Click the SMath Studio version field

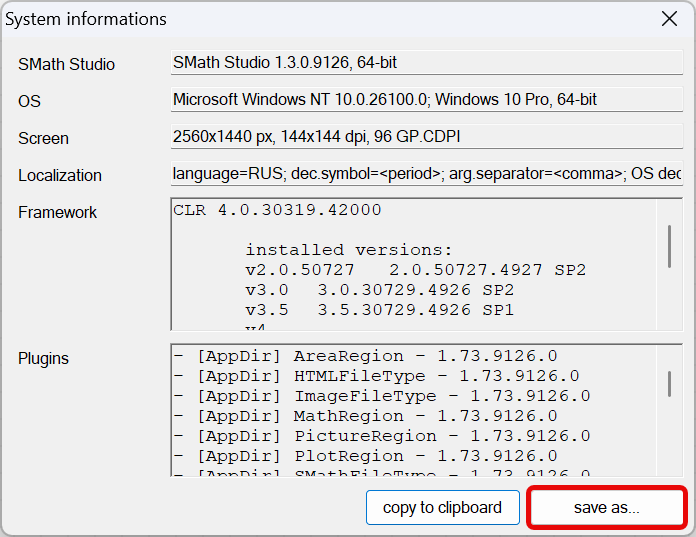(x=427, y=63)
